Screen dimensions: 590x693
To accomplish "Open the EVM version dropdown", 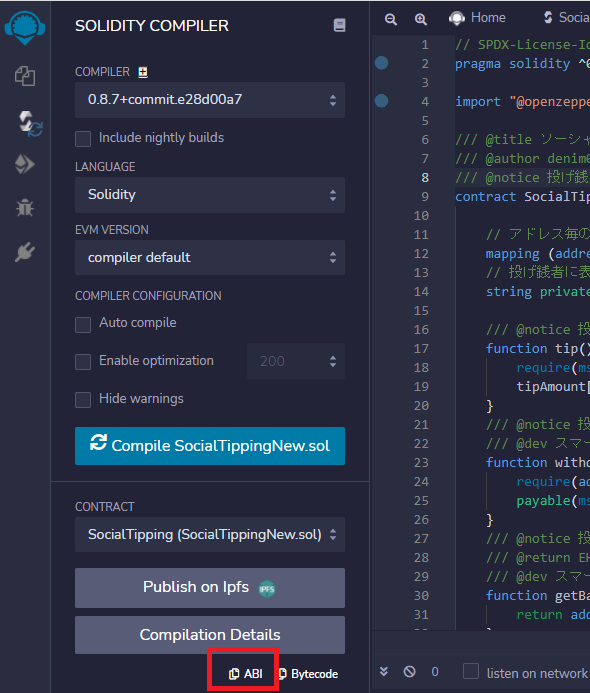I will click(210, 258).
